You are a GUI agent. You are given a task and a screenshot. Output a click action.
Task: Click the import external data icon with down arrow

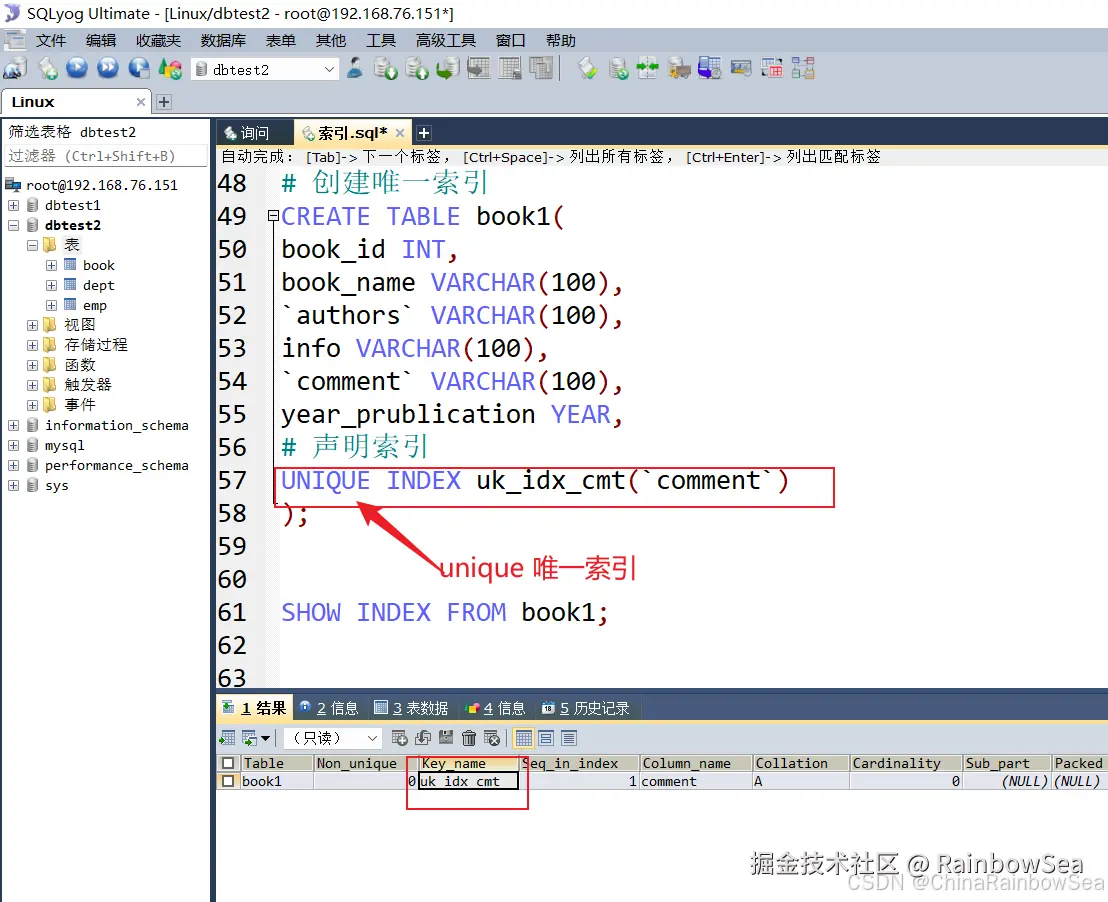(385, 69)
